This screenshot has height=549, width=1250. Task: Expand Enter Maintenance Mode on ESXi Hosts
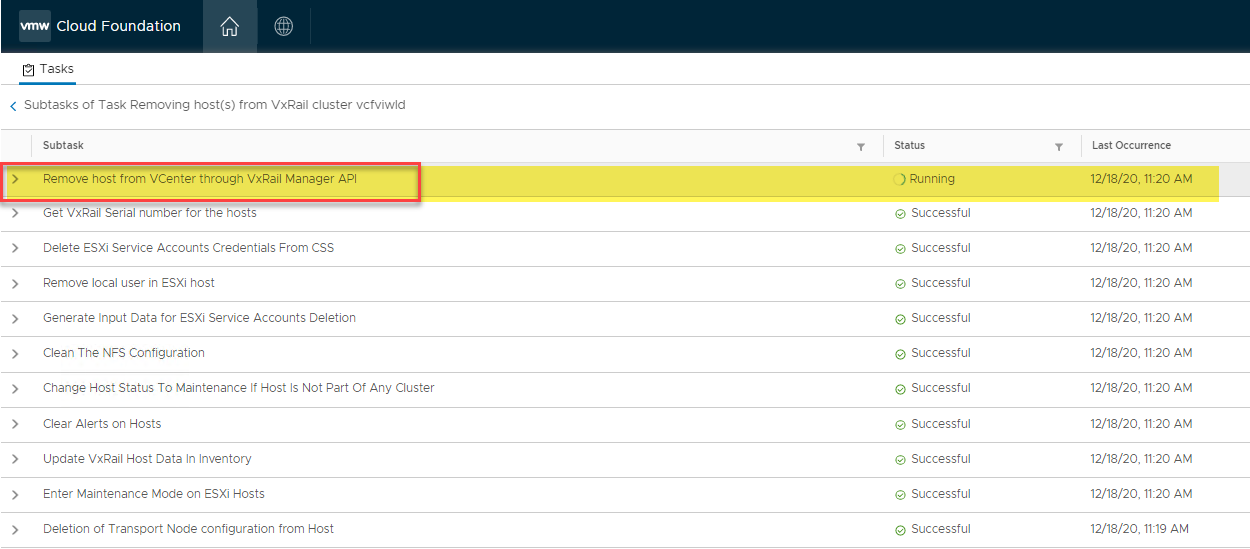[x=15, y=494]
